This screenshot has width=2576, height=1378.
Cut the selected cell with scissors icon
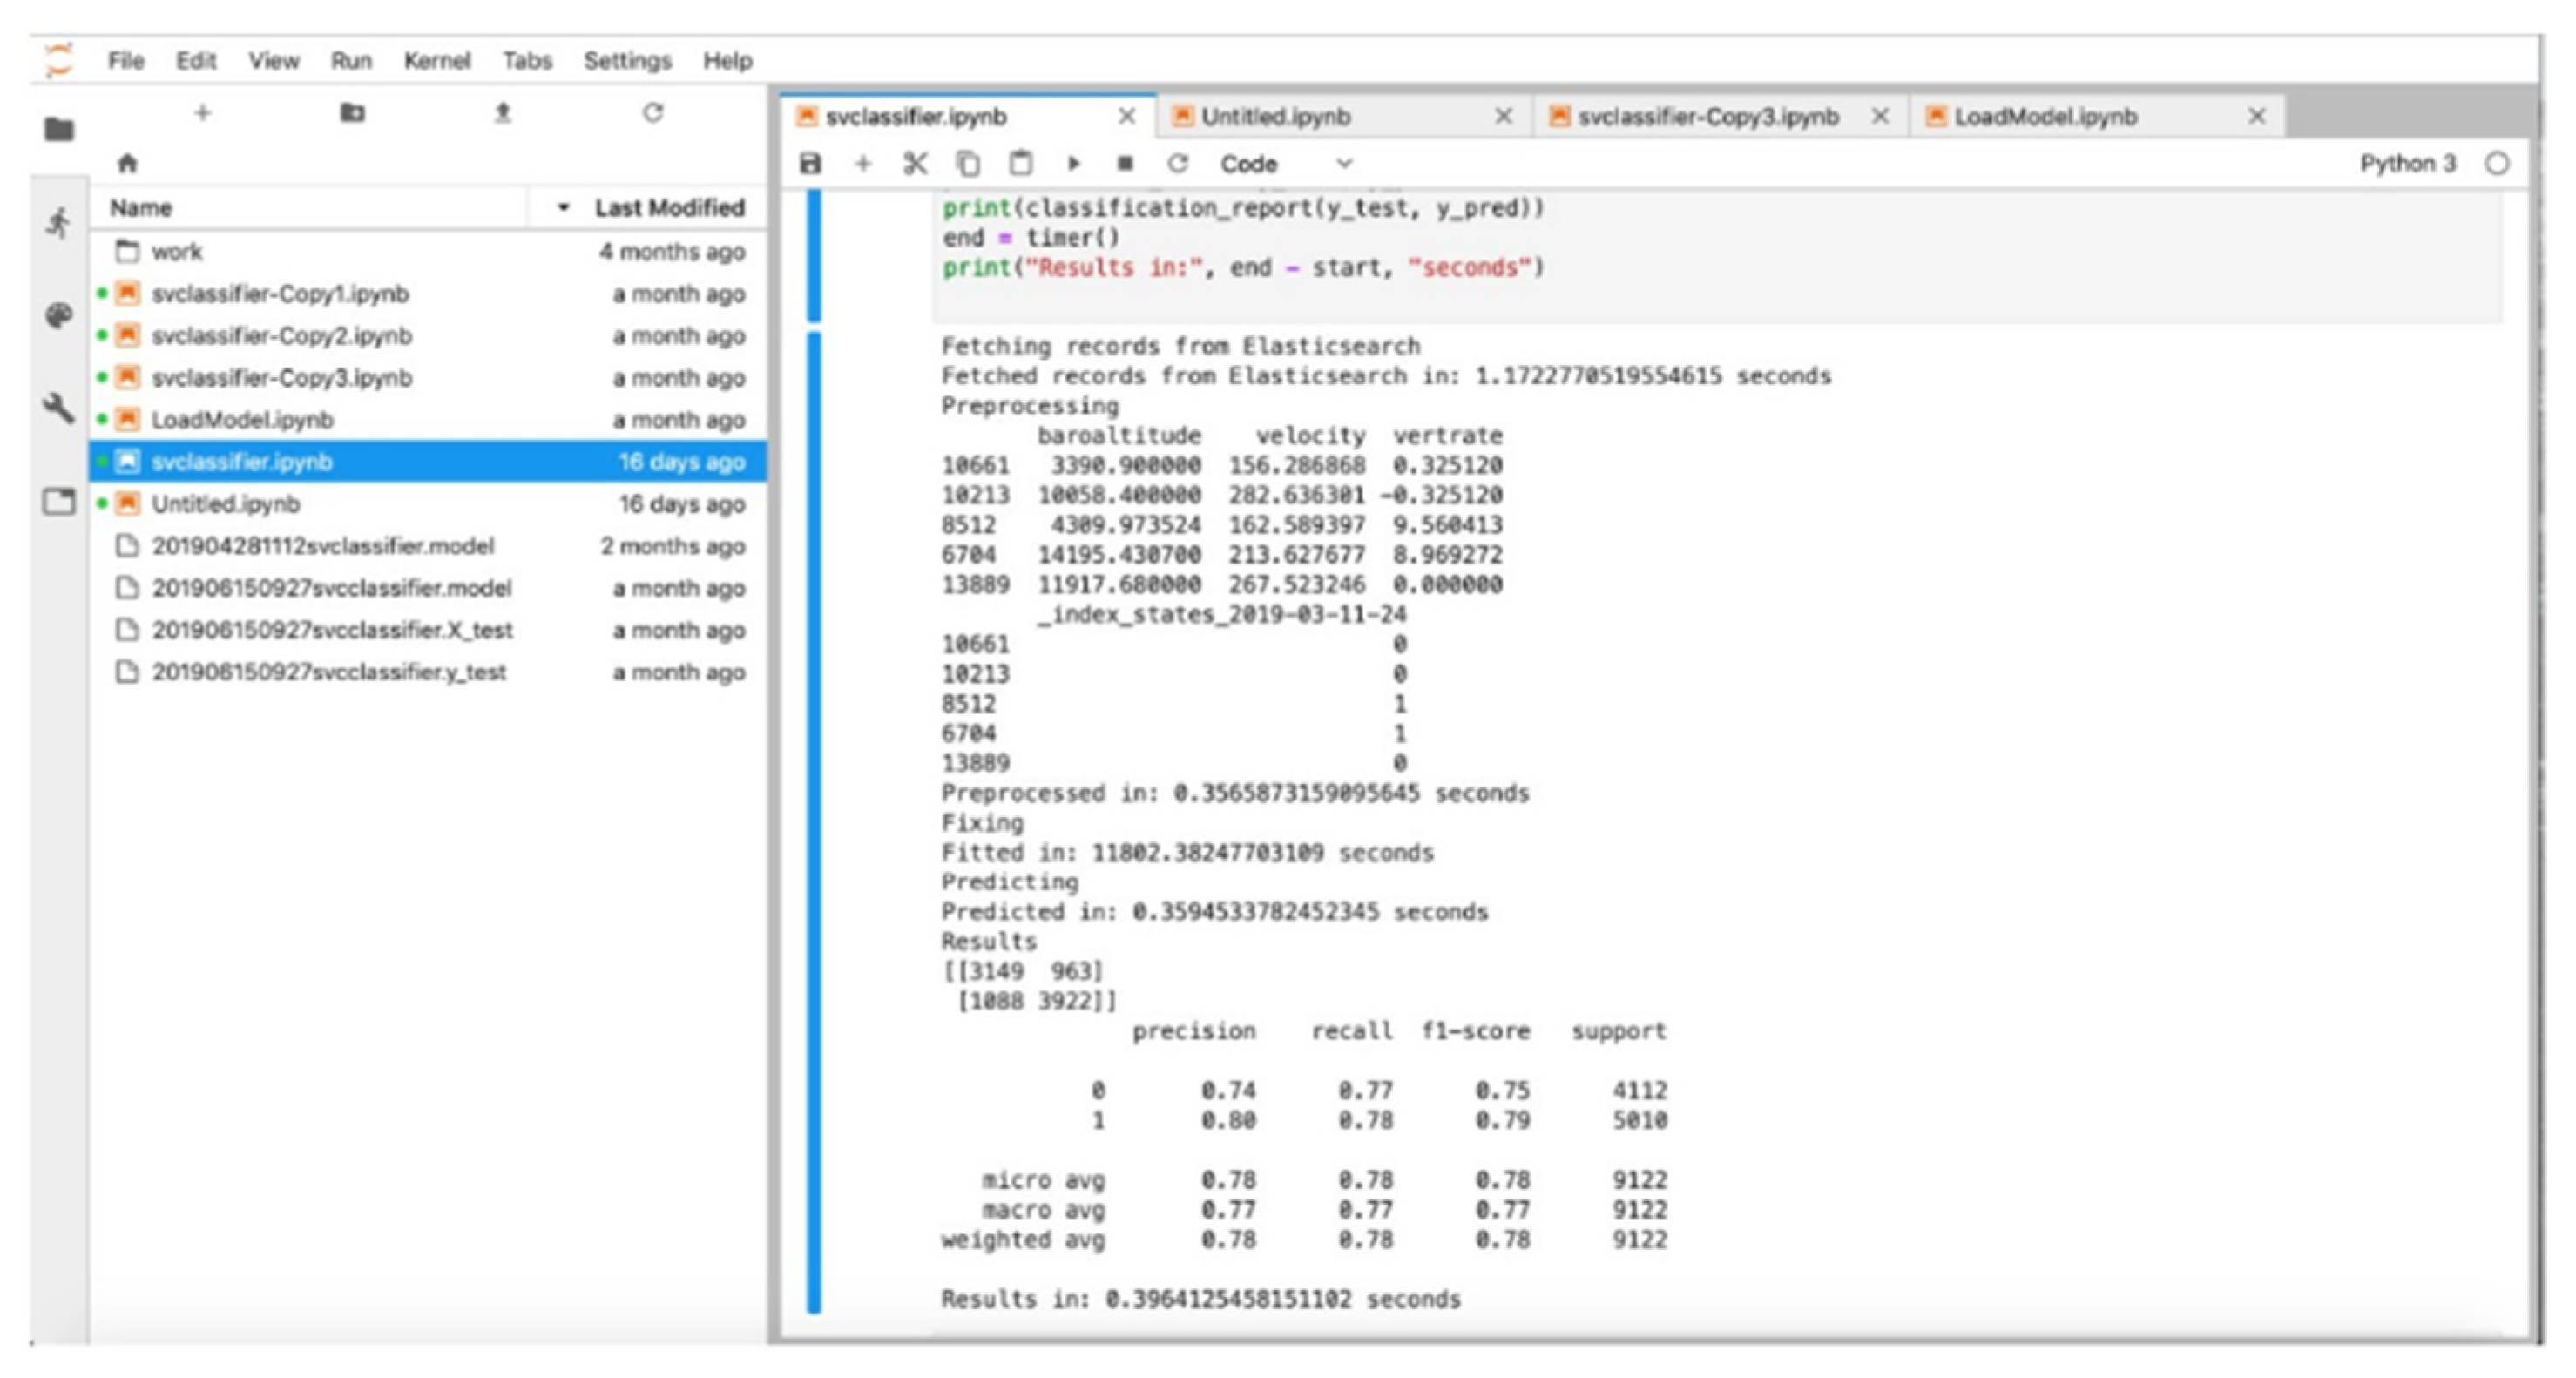tap(915, 163)
